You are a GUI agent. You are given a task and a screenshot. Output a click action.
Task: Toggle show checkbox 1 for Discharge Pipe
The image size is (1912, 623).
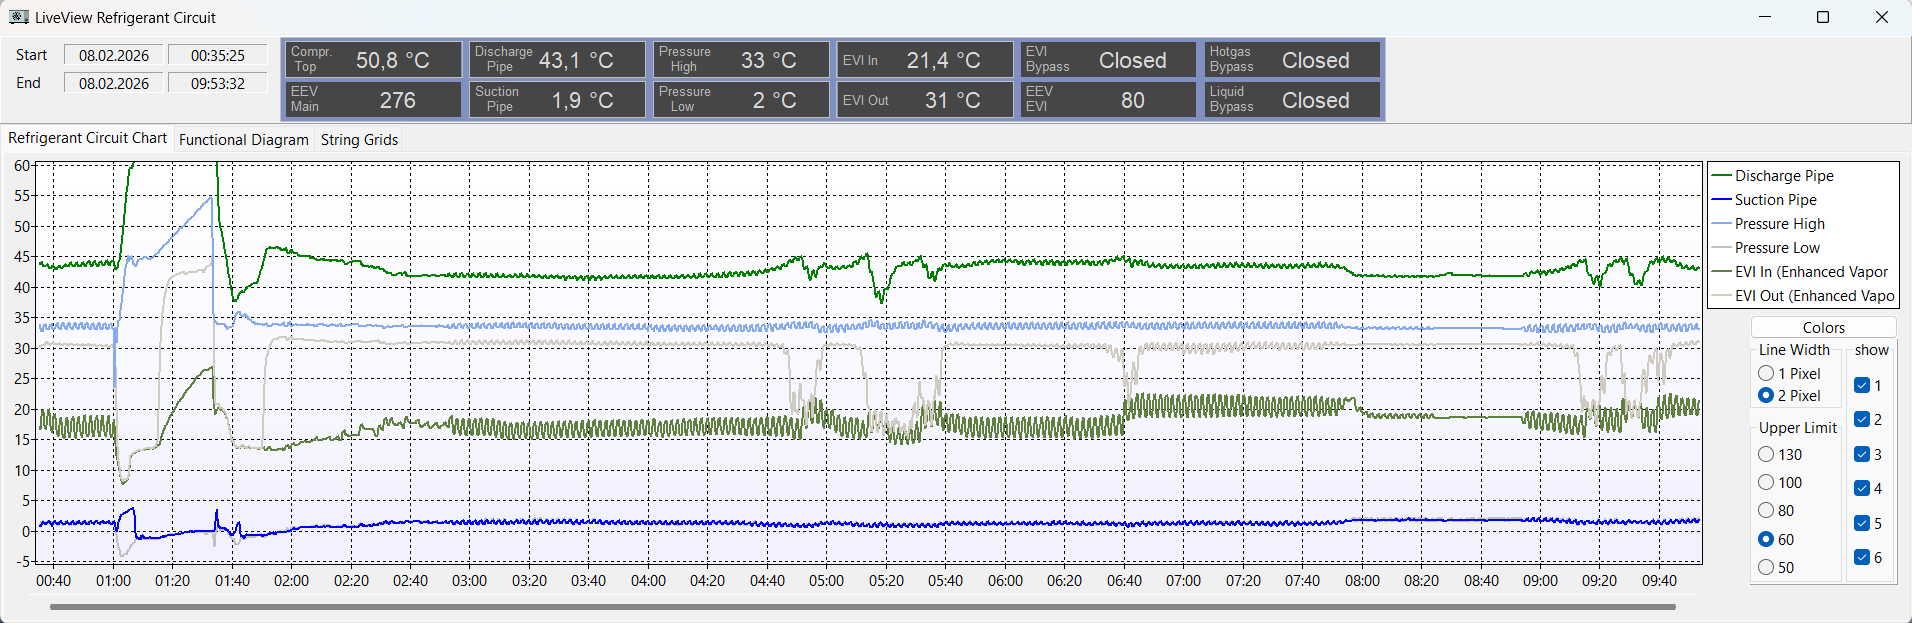(1861, 386)
